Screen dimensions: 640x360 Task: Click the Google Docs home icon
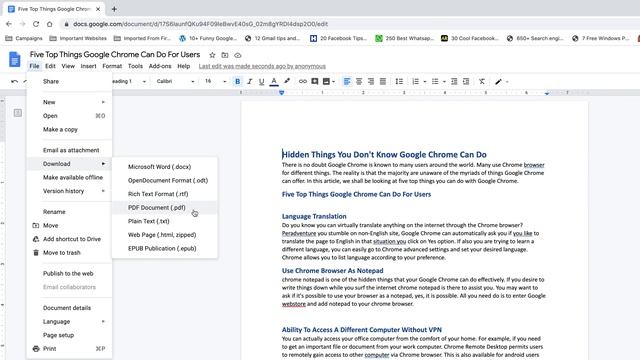(15, 59)
